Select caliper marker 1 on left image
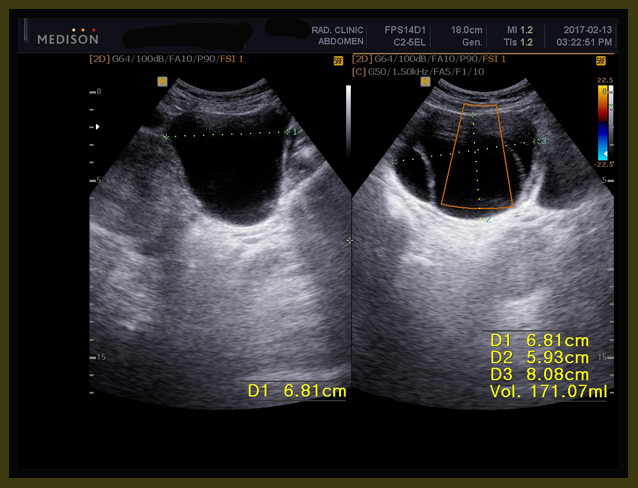Viewport: 638px width, 488px height. point(292,132)
